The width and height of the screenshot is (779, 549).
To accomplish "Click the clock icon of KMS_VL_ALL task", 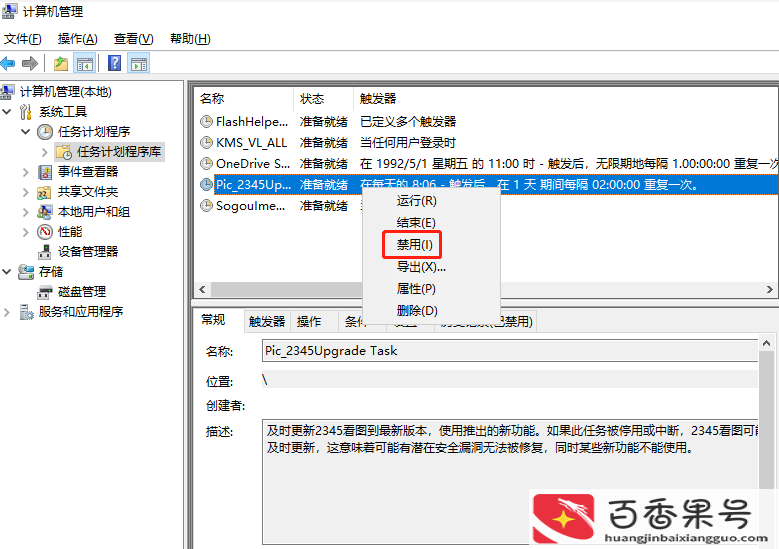I will [206, 143].
